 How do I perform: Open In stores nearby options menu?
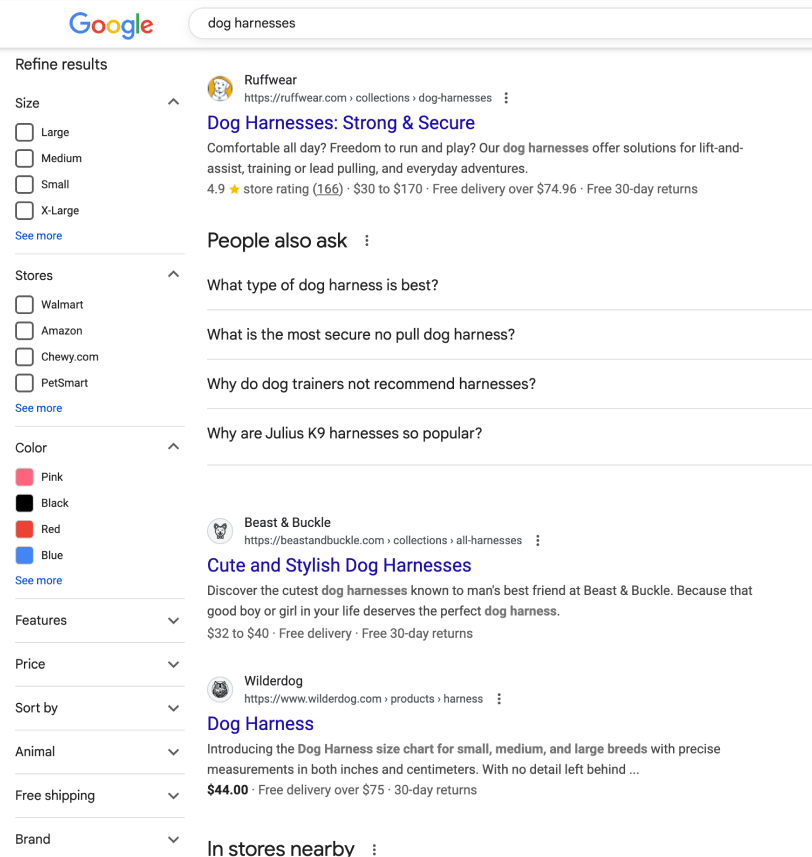(x=374, y=849)
